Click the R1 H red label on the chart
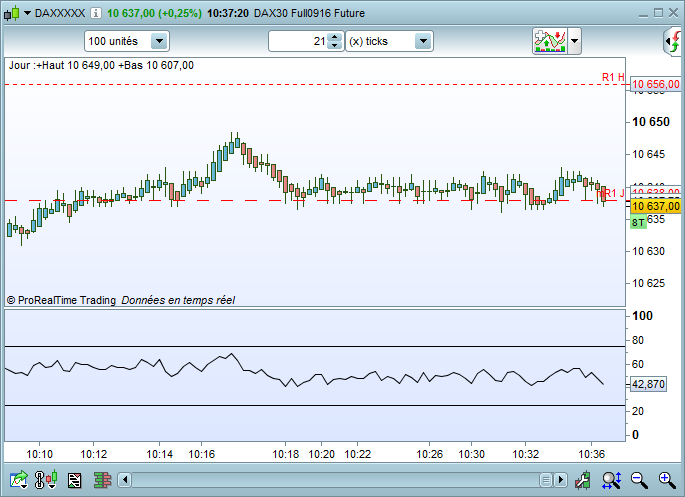685x497 pixels. [613, 77]
